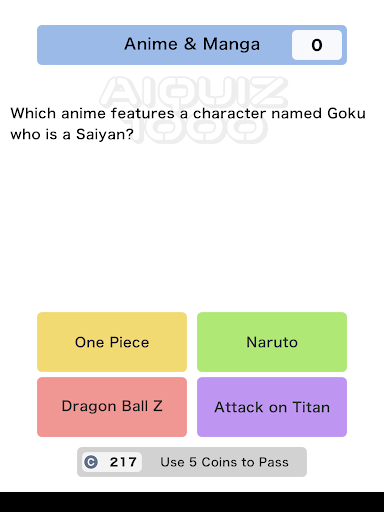Click the blue Anime & Manga bar

[x=192, y=45]
